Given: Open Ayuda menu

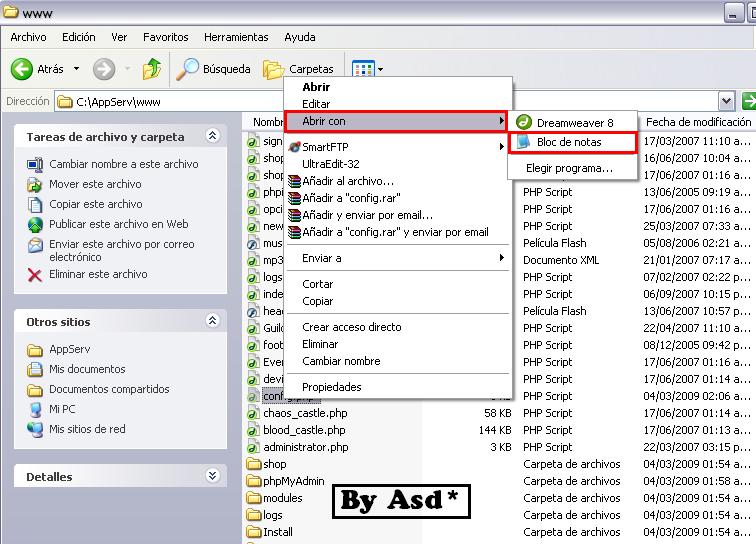Looking at the screenshot, I should tap(300, 37).
